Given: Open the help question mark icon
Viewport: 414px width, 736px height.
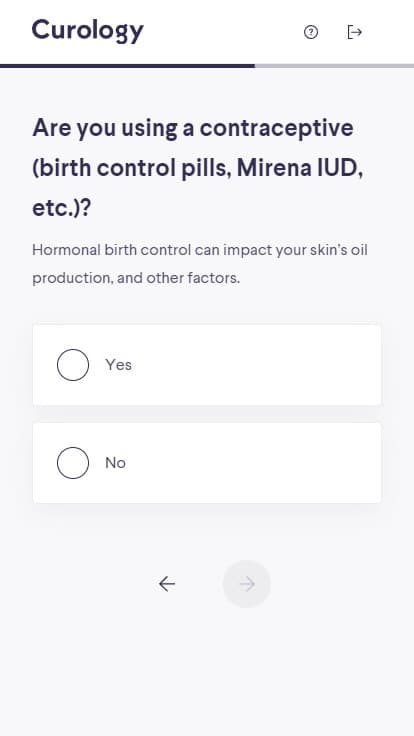Looking at the screenshot, I should click(x=311, y=32).
